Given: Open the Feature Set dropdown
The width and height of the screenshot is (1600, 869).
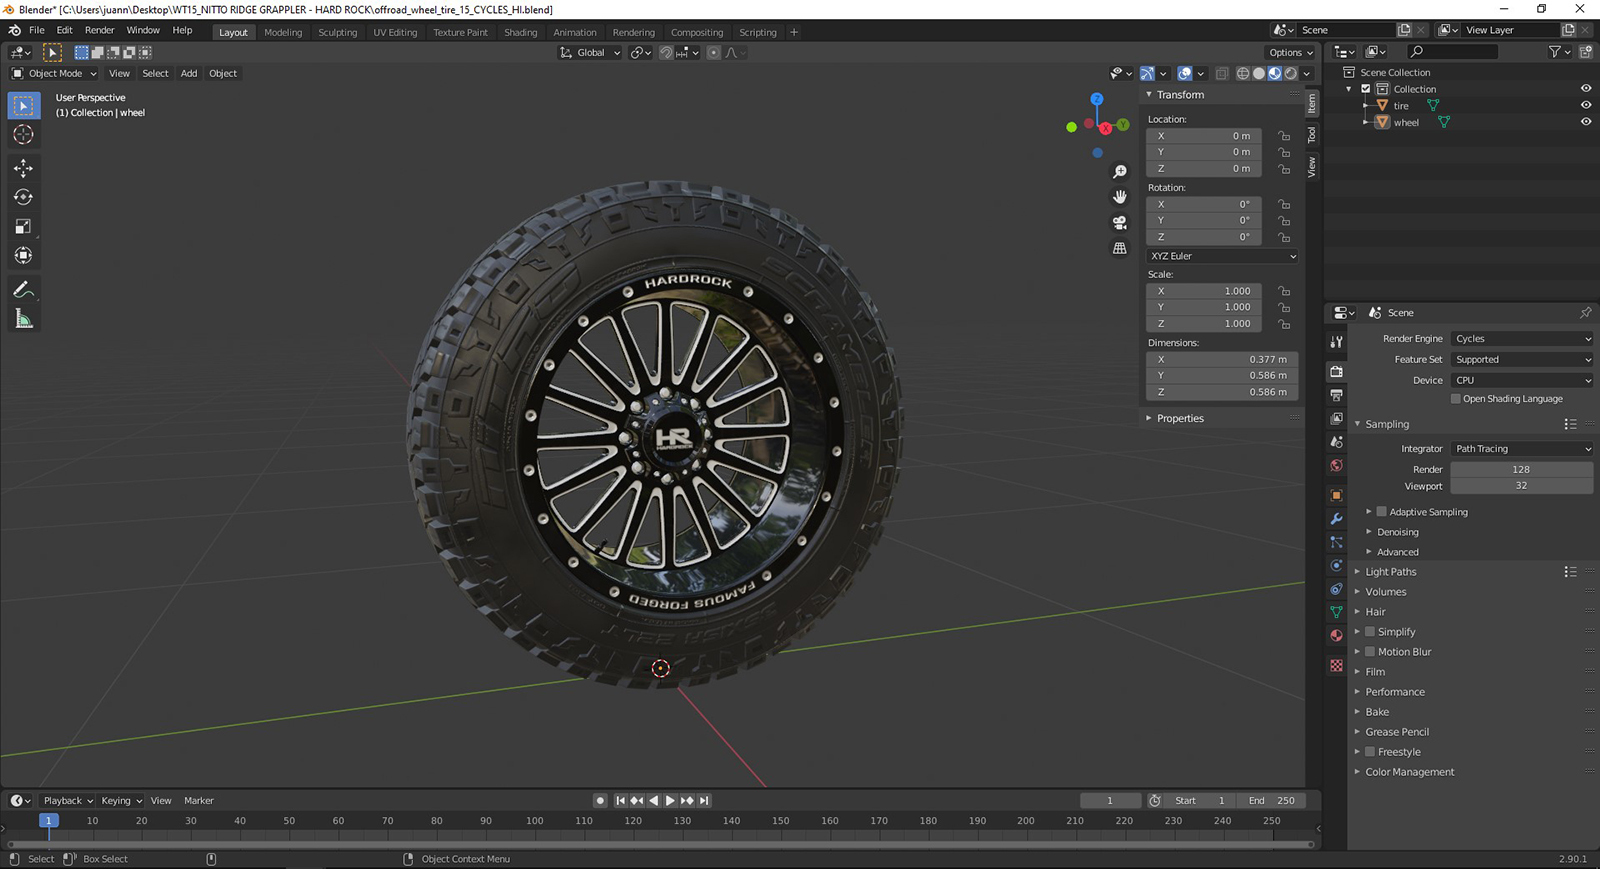Looking at the screenshot, I should pyautogui.click(x=1522, y=360).
